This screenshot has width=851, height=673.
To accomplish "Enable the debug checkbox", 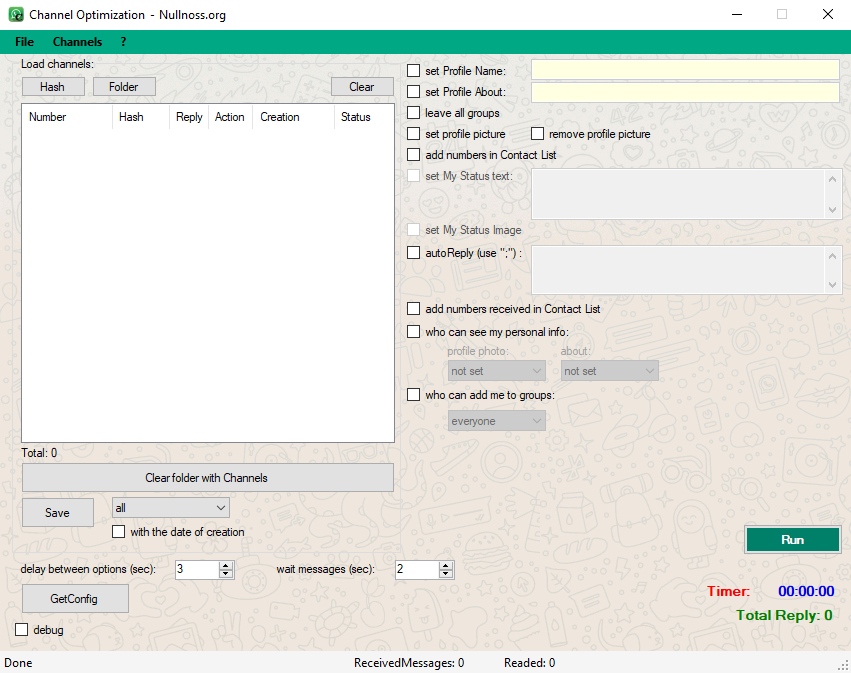I will (x=22, y=630).
